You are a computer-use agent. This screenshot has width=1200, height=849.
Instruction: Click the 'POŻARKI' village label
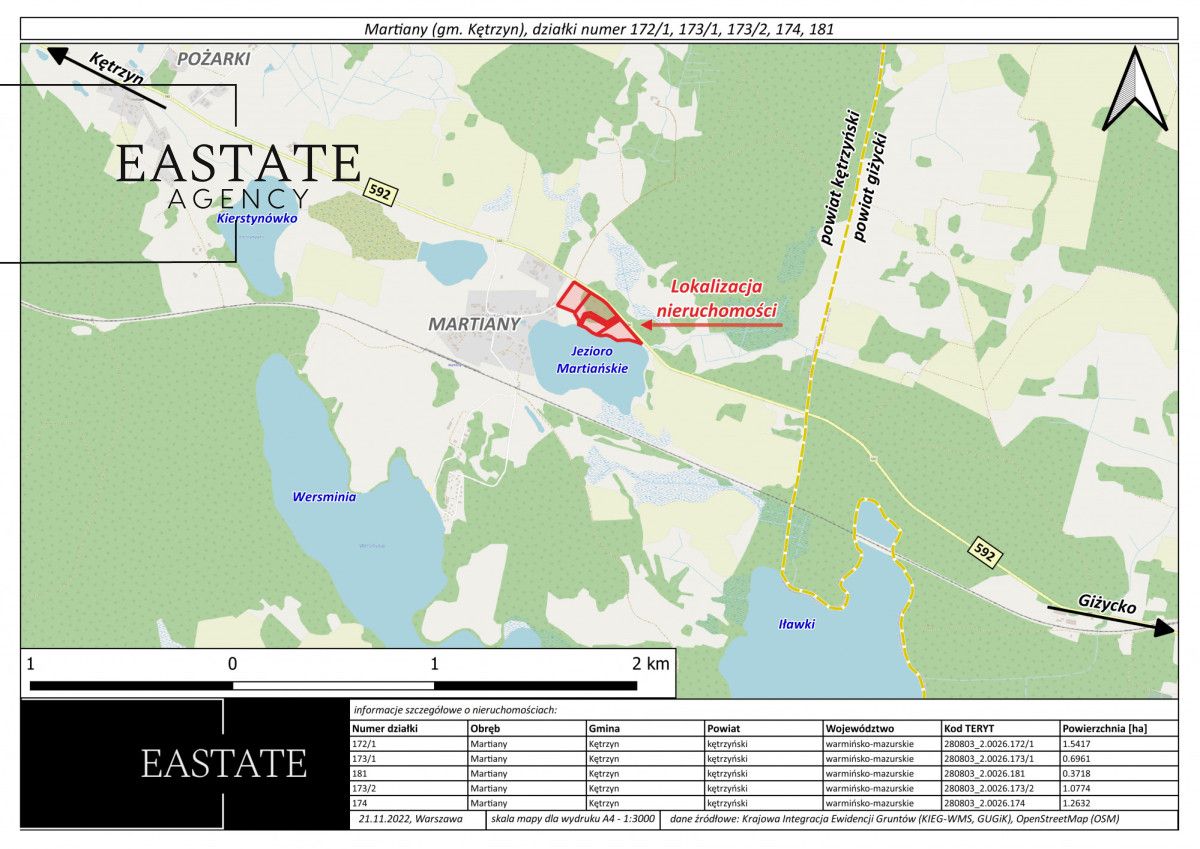point(214,60)
